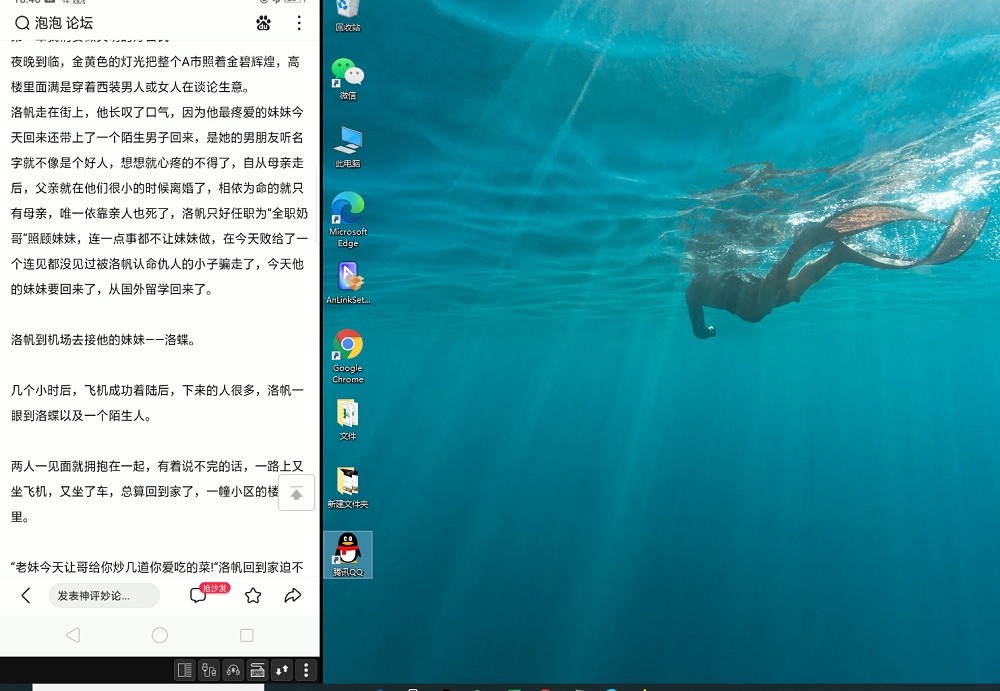Open the three-dot menu in forum header
1000x691 pixels.
pos(298,24)
